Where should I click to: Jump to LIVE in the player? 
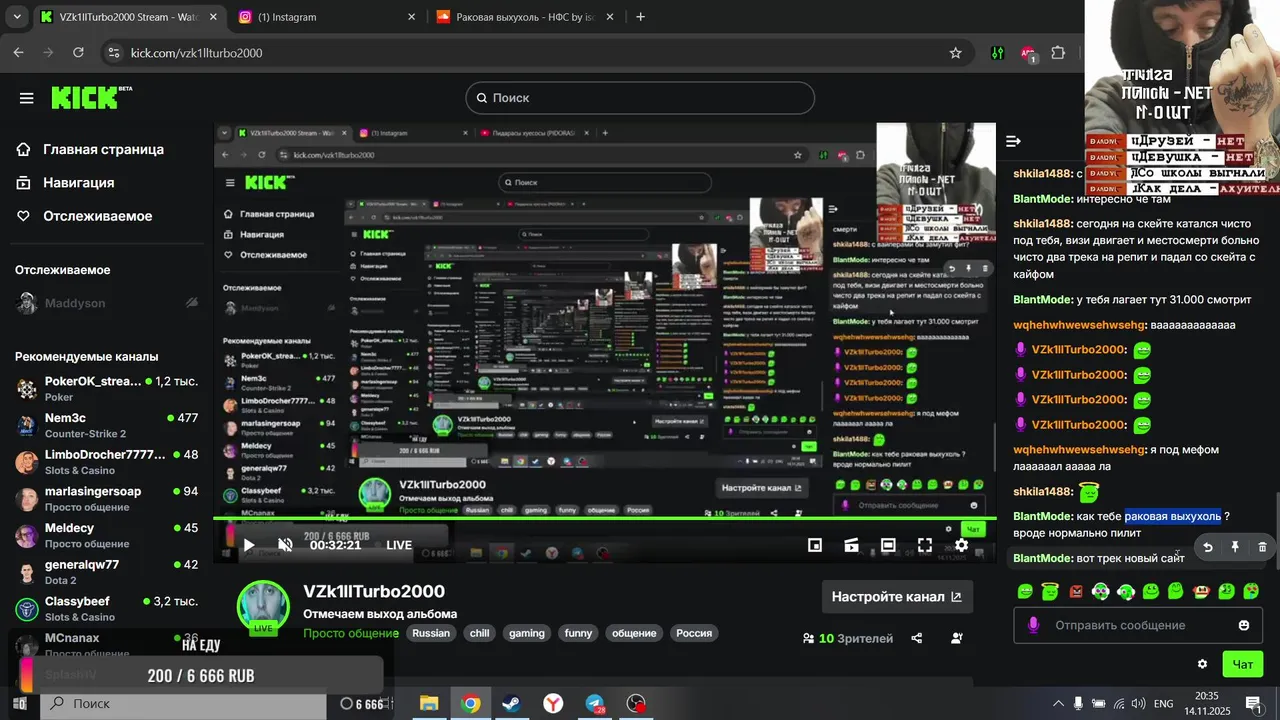(399, 545)
